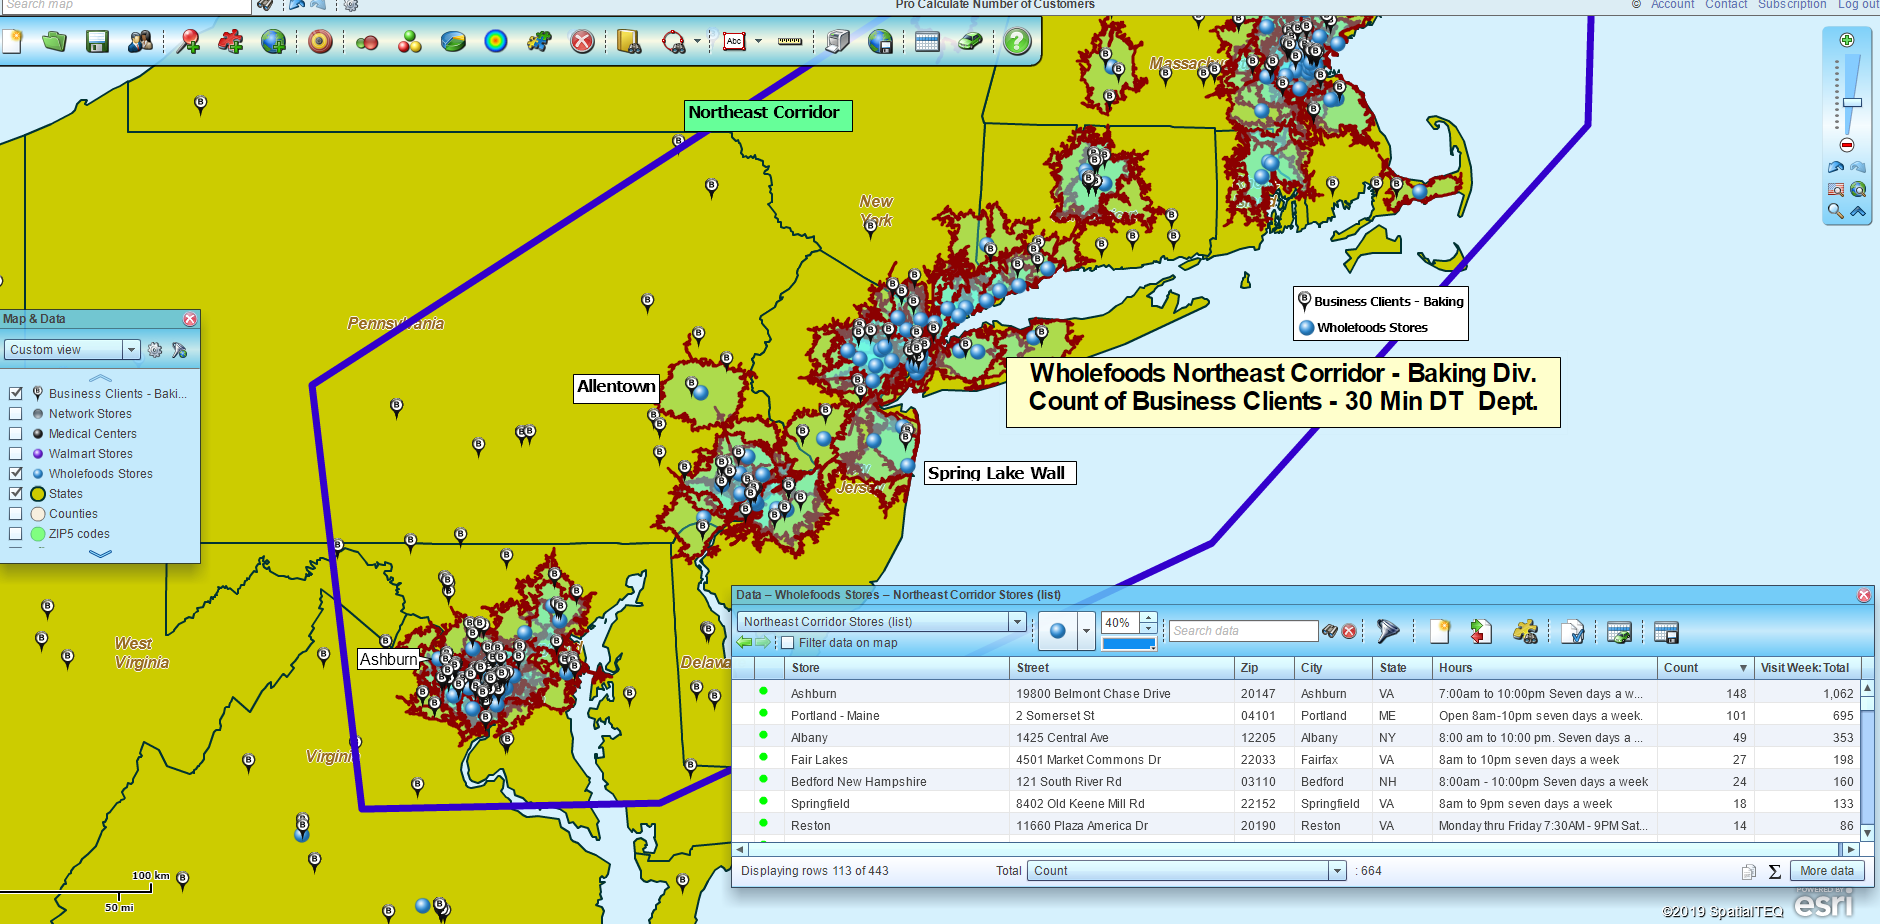Open the radius target search tool
1880x924 pixels.
[320, 41]
